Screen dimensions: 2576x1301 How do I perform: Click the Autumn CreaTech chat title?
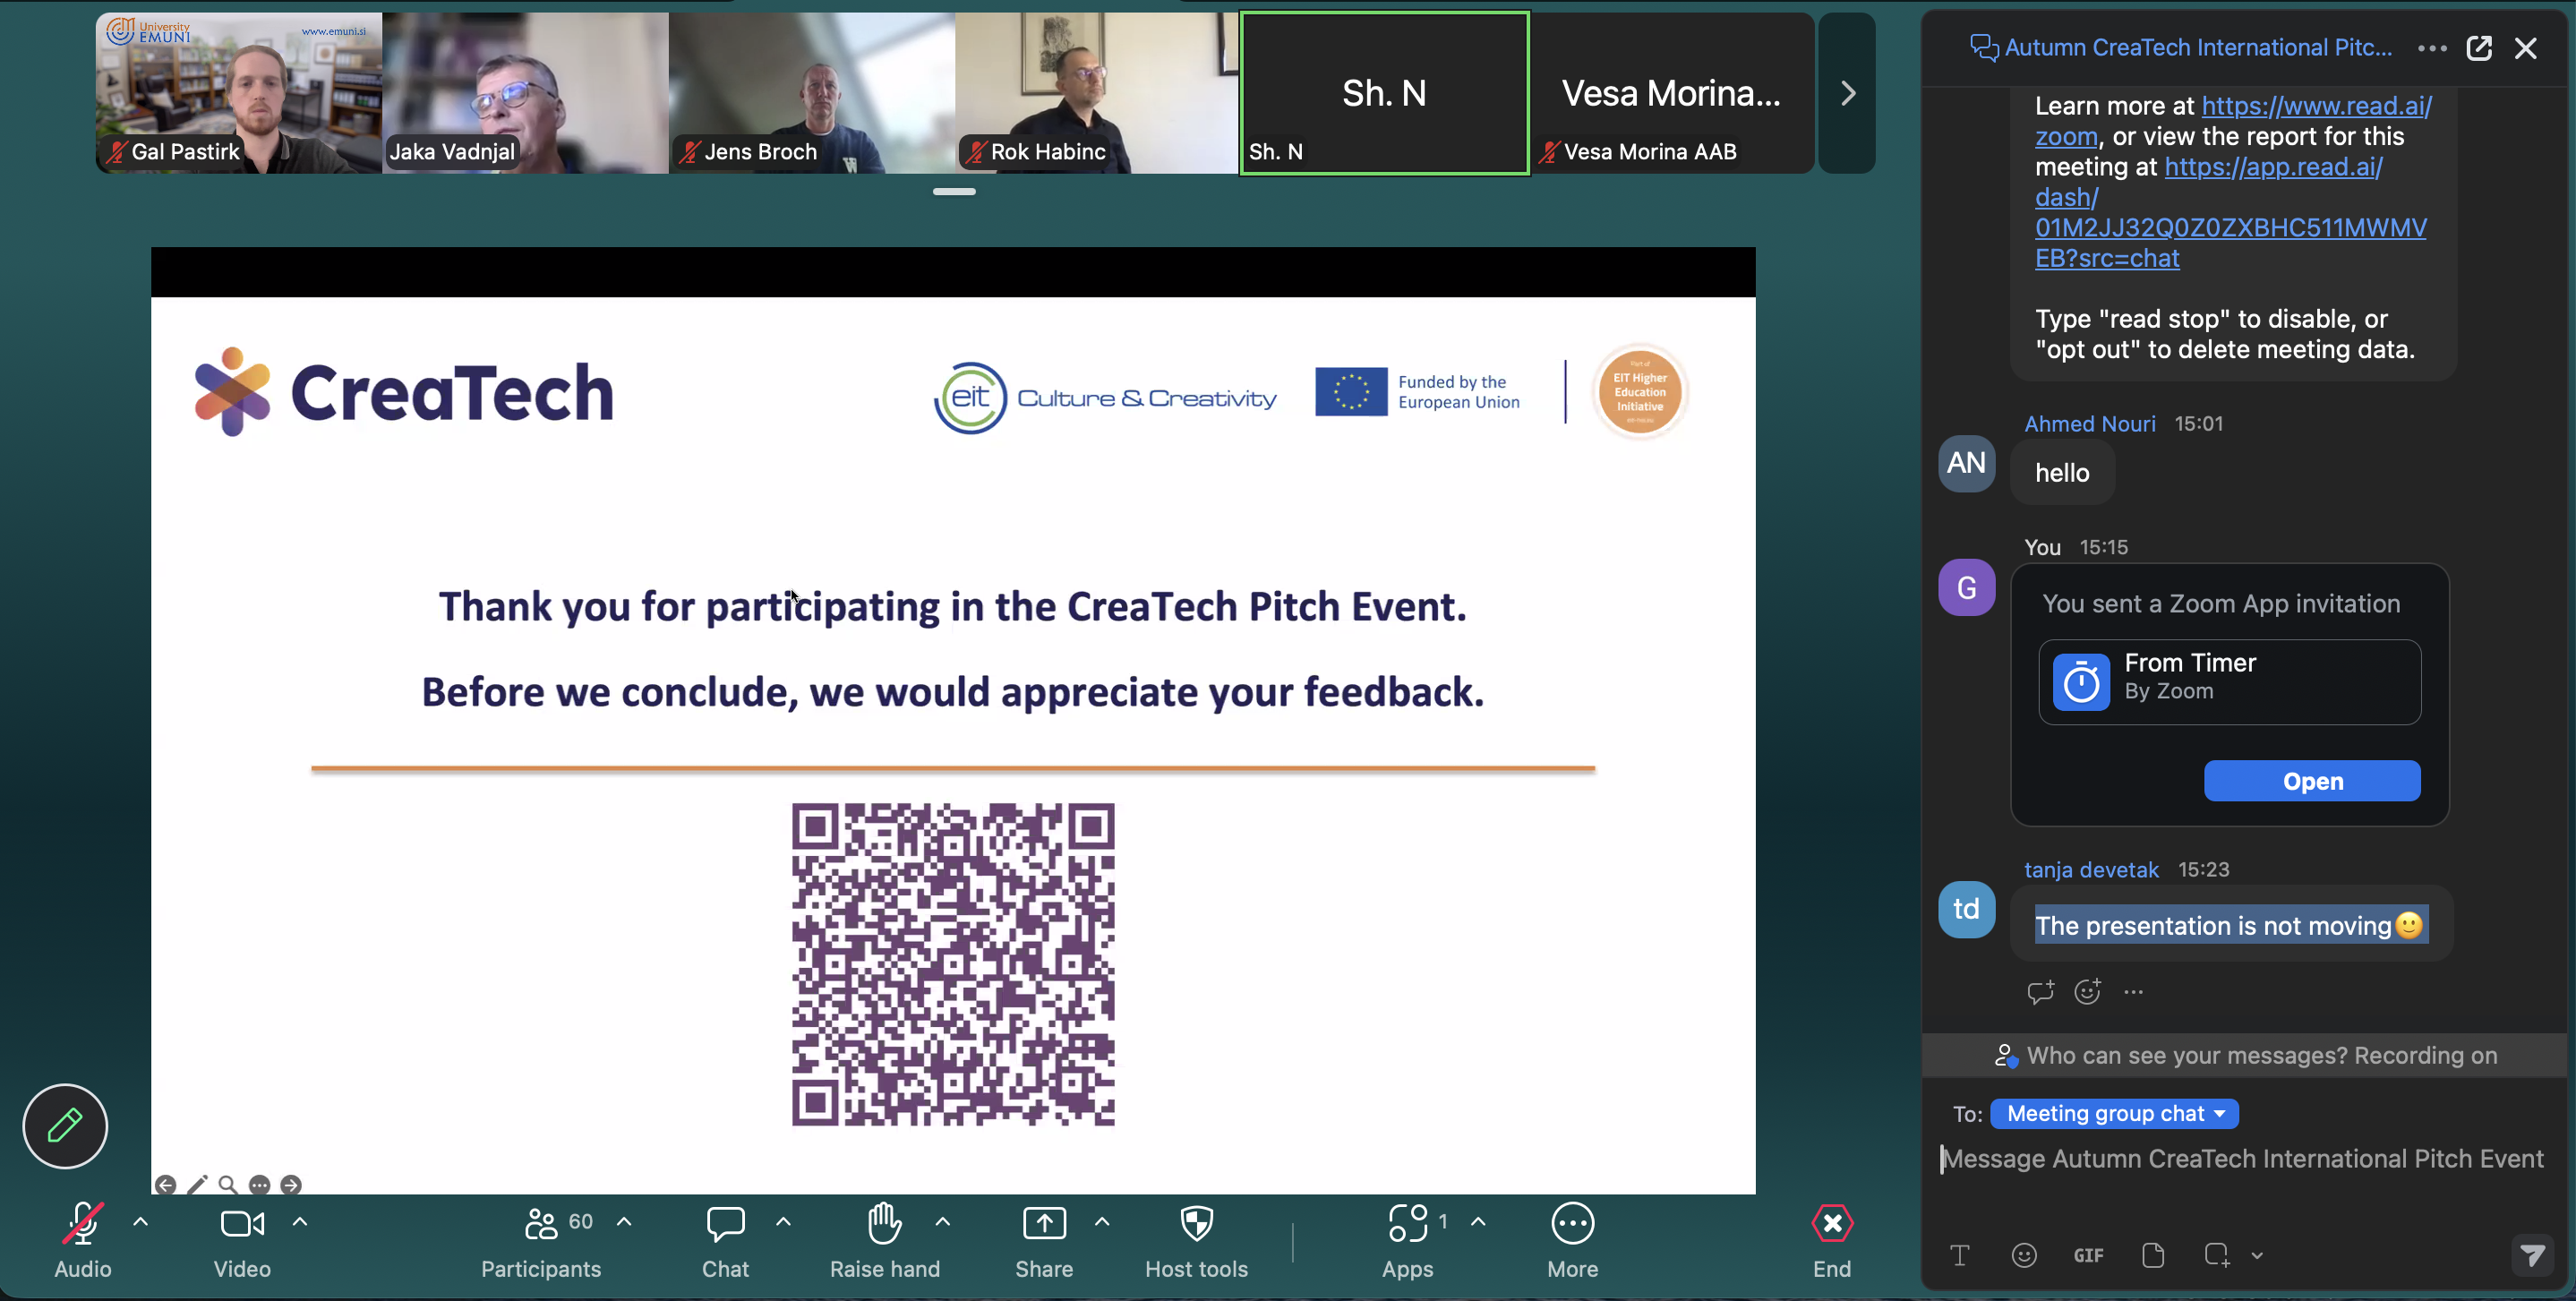(2198, 48)
